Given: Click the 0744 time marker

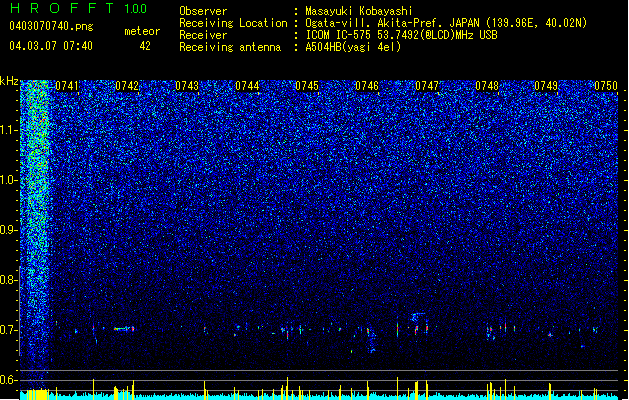Looking at the screenshot, I should (x=247, y=86).
